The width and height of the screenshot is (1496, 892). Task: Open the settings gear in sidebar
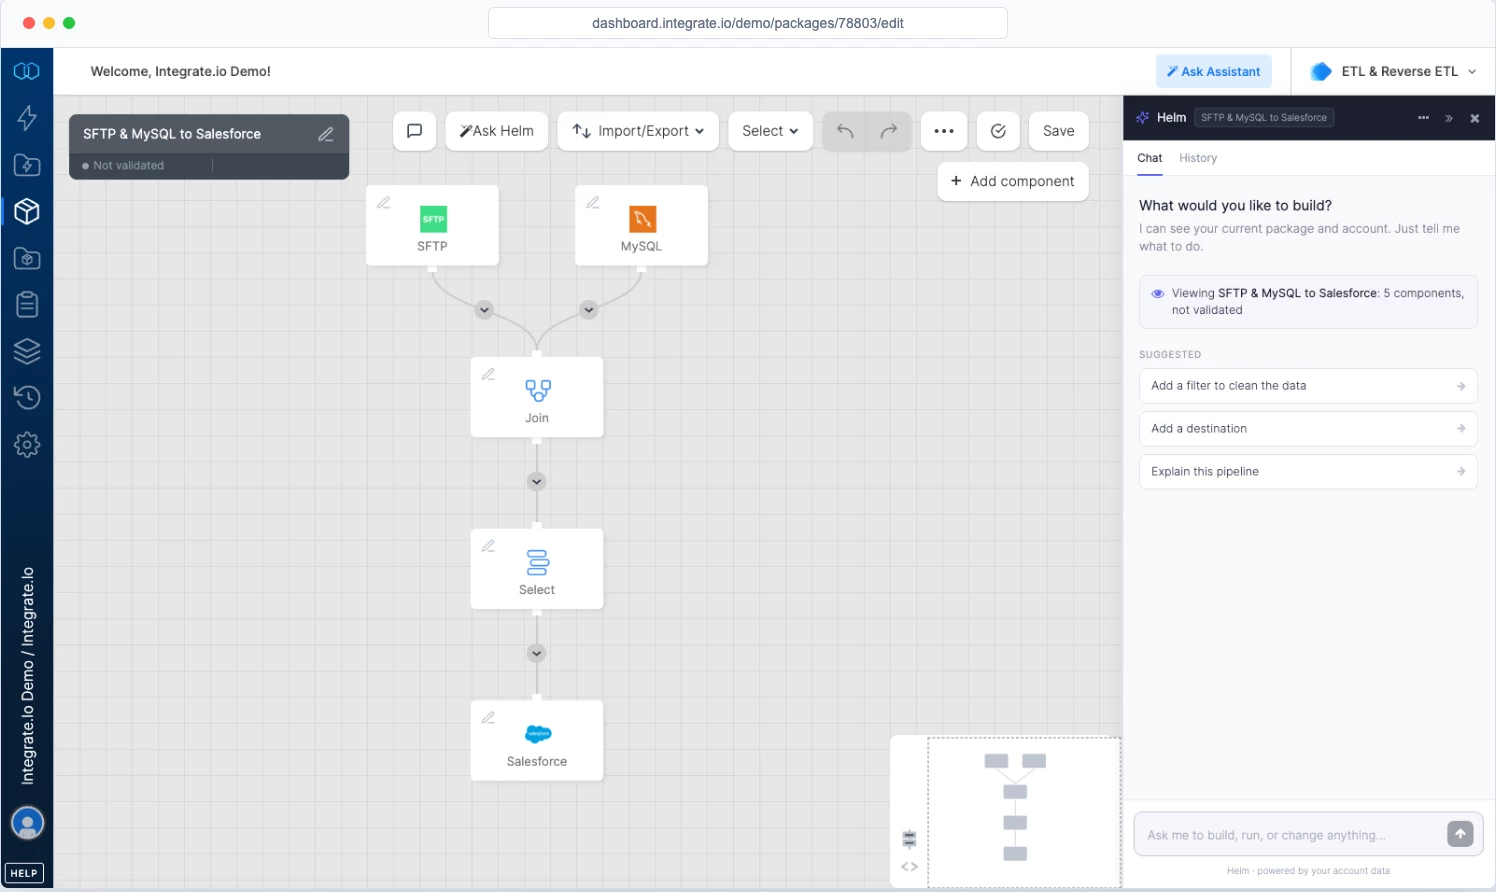[27, 444]
